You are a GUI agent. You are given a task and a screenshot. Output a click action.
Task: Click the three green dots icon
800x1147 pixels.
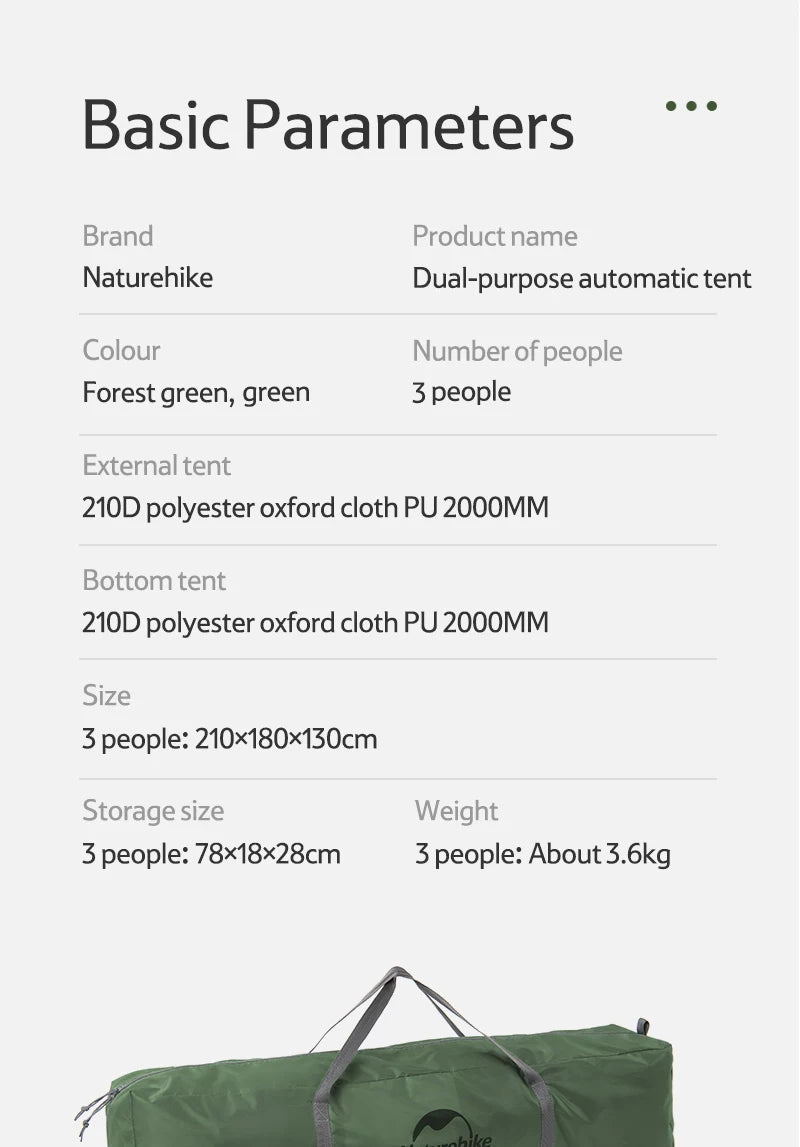(691, 106)
